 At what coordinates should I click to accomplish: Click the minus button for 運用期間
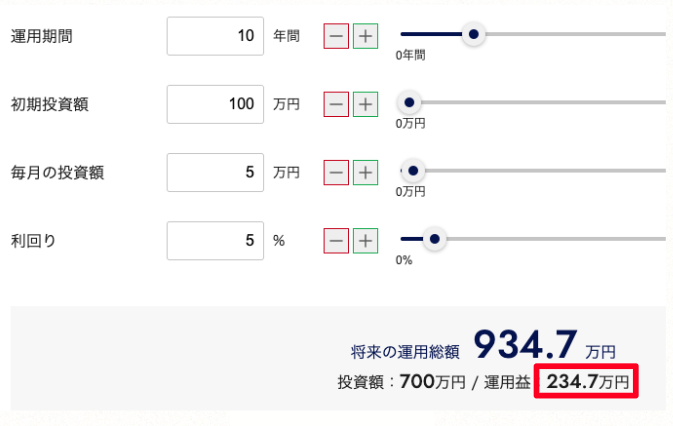336,36
